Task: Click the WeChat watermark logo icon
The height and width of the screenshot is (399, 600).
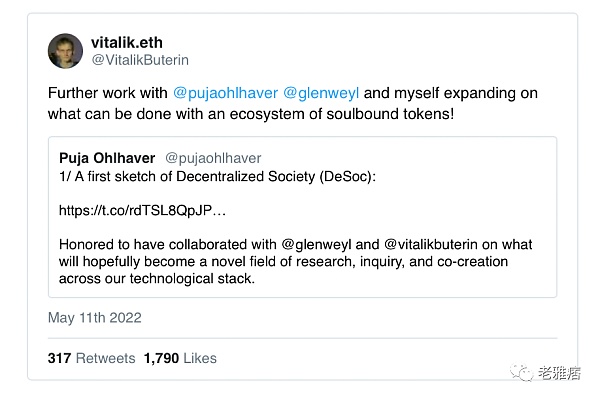Action: tap(521, 372)
